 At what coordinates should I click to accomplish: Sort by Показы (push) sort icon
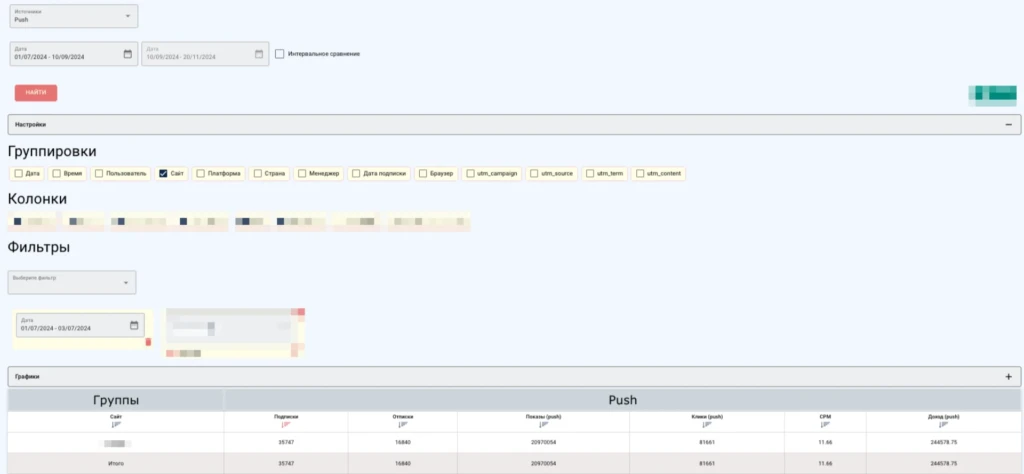click(x=543, y=424)
